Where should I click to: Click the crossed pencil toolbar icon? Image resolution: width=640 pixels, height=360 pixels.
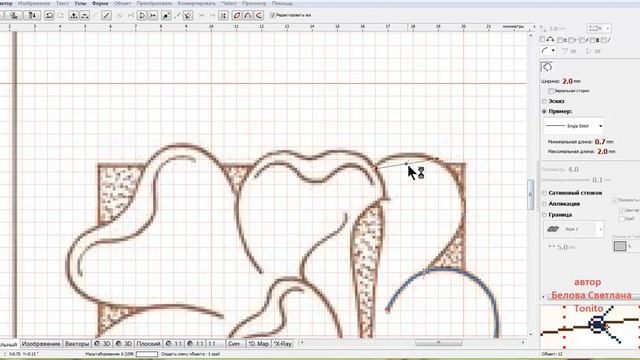pyautogui.click(x=188, y=16)
